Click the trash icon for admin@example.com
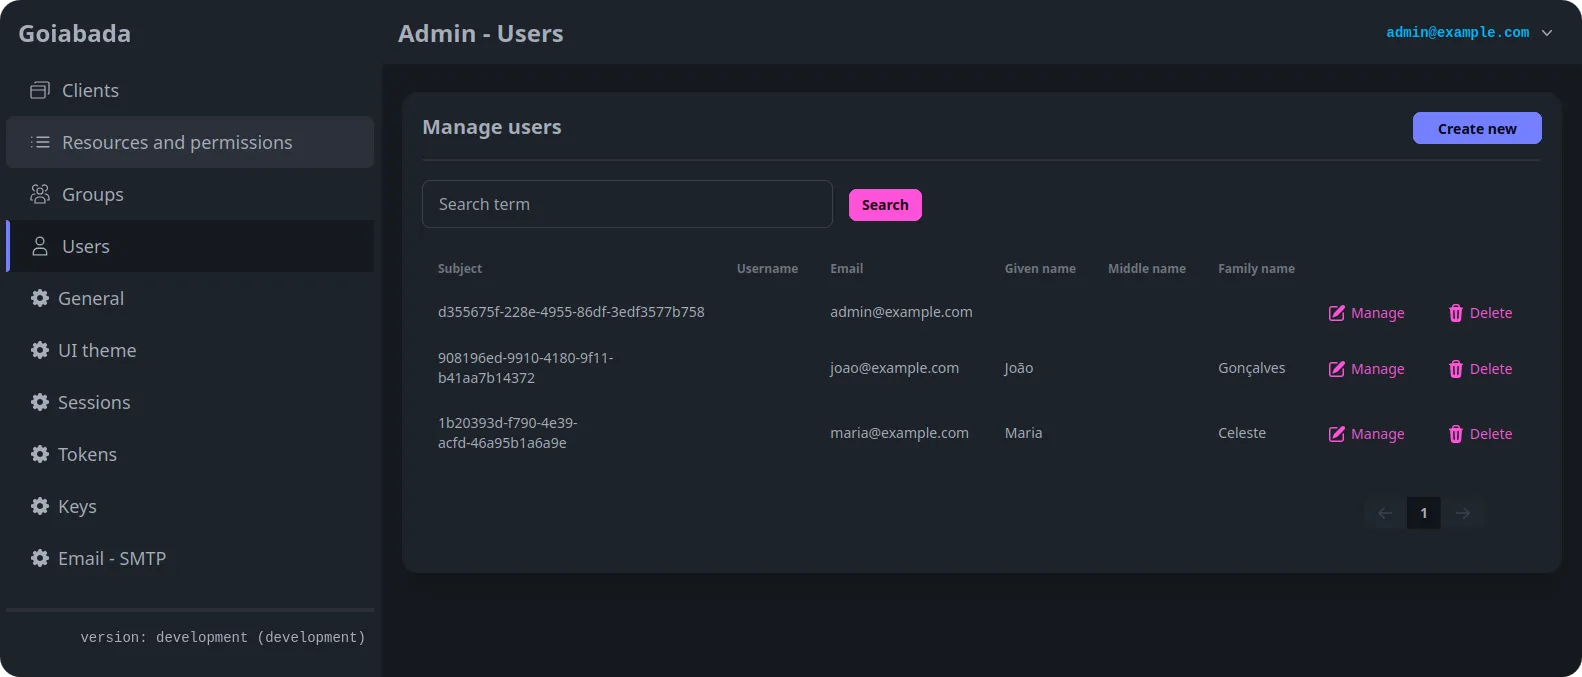Image resolution: width=1582 pixels, height=677 pixels. tap(1456, 313)
